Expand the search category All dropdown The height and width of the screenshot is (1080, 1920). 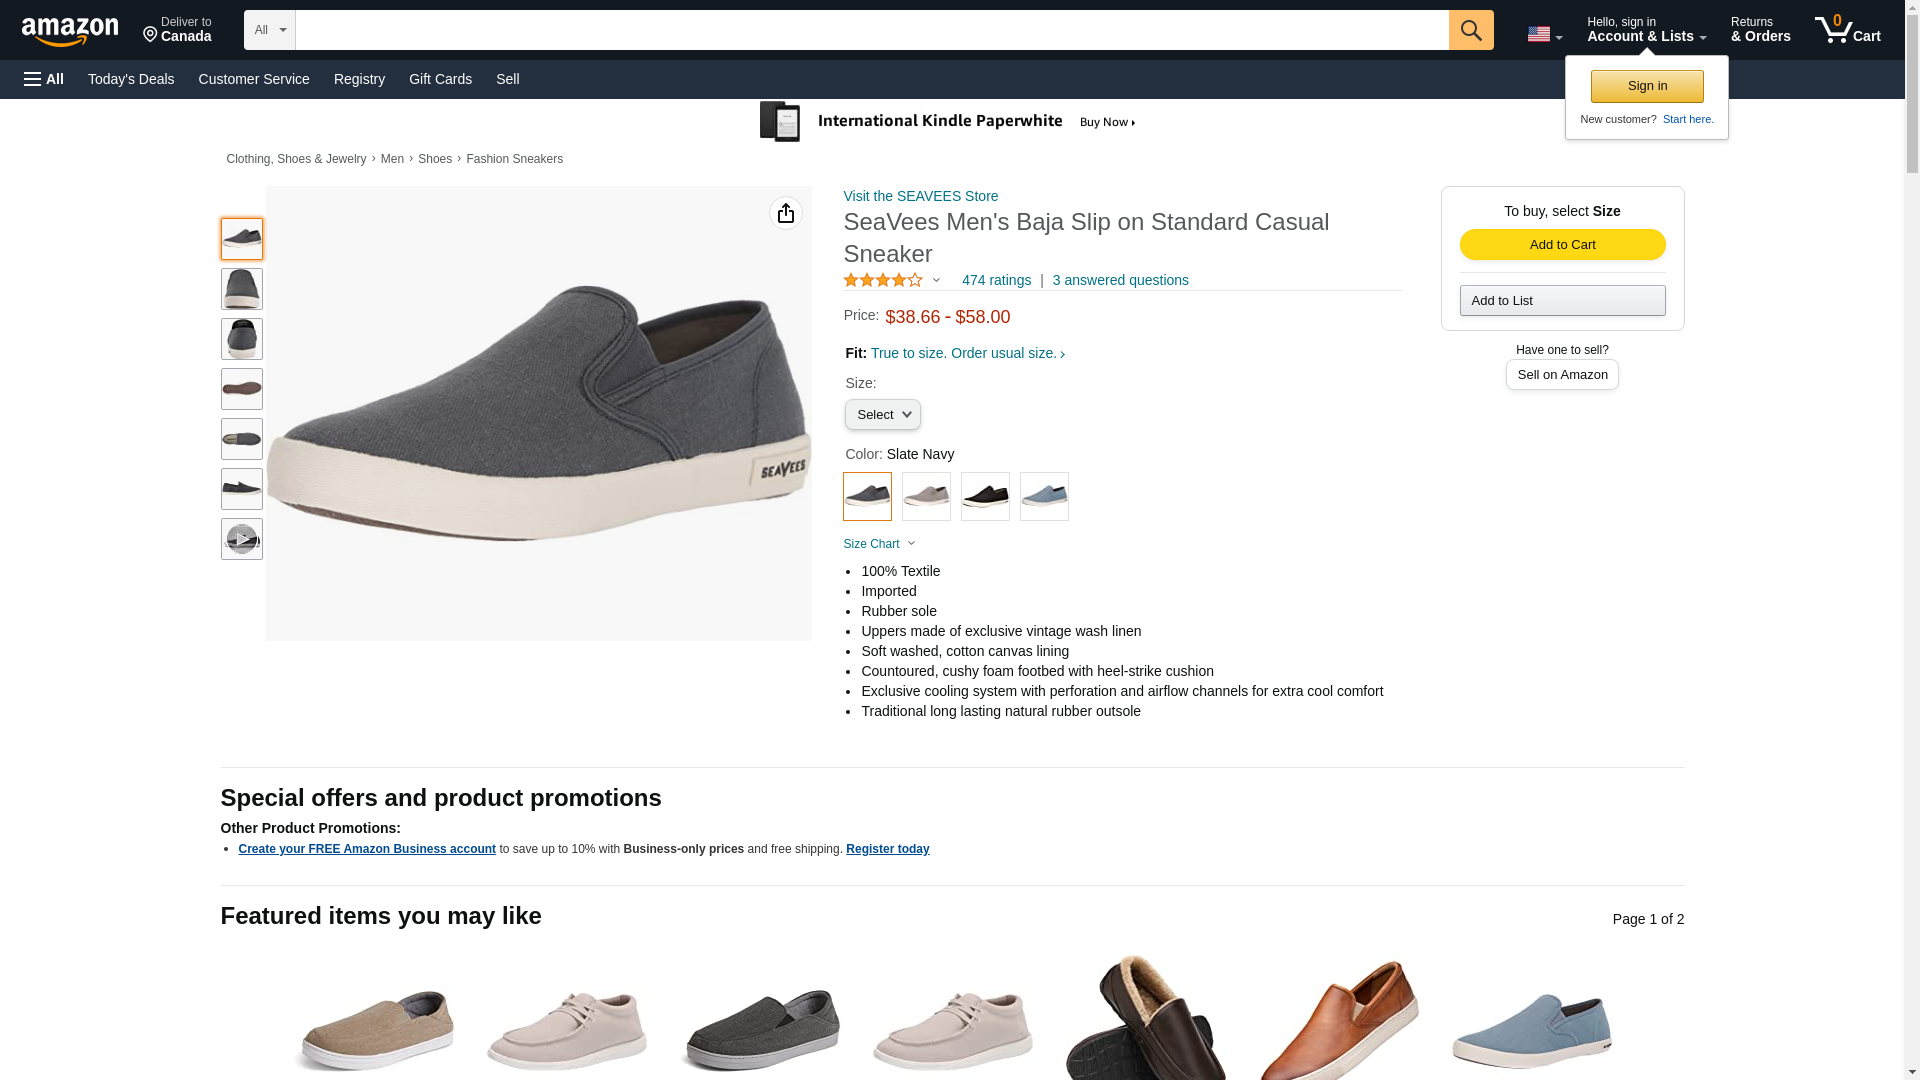[270, 30]
